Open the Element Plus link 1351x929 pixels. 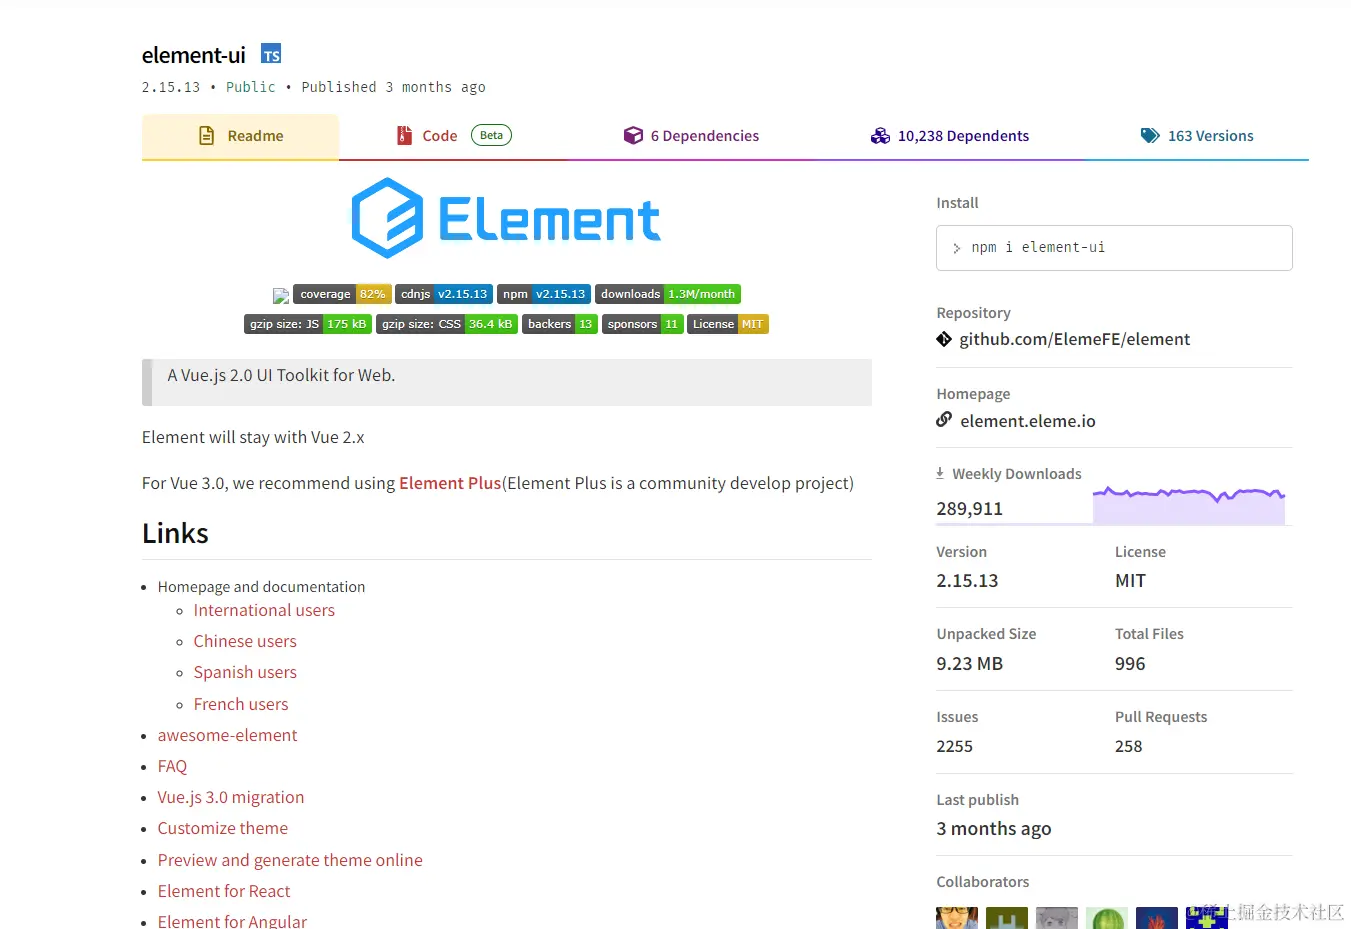click(x=450, y=483)
